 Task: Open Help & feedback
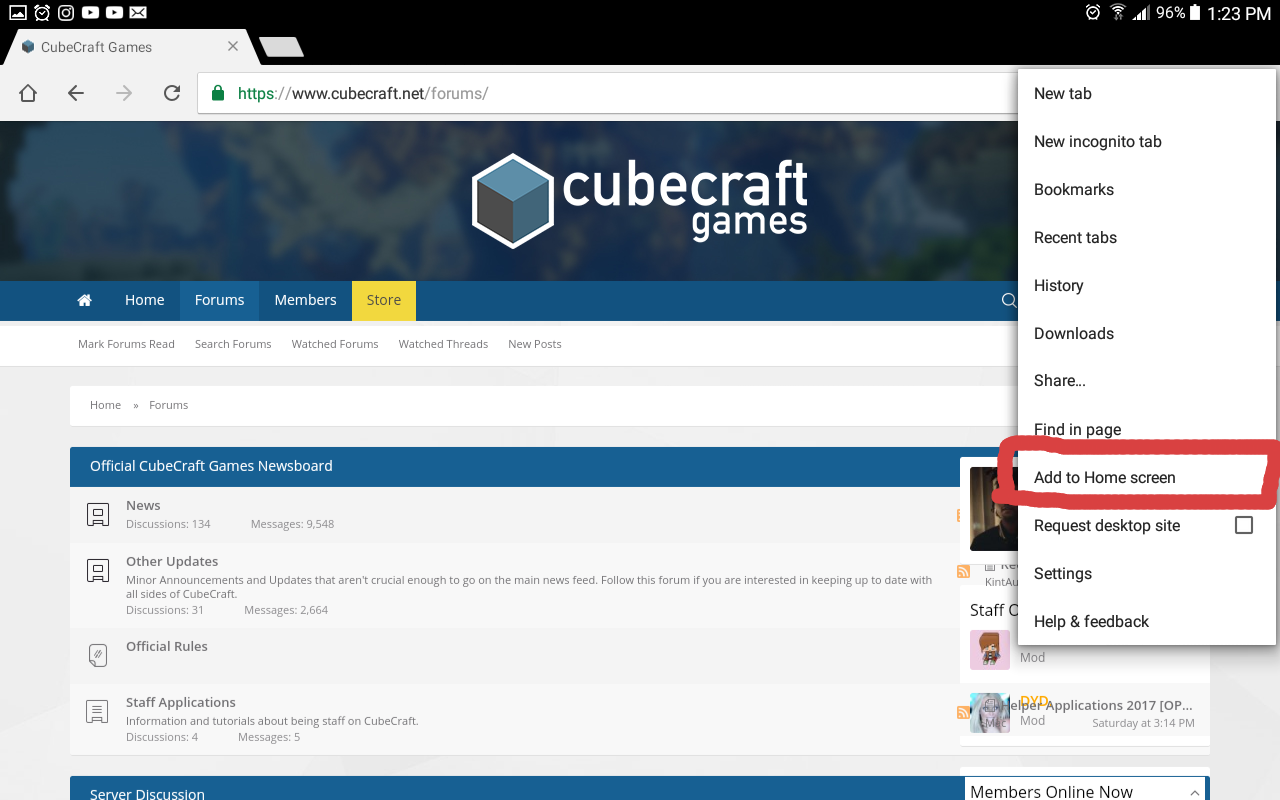[1147, 621]
